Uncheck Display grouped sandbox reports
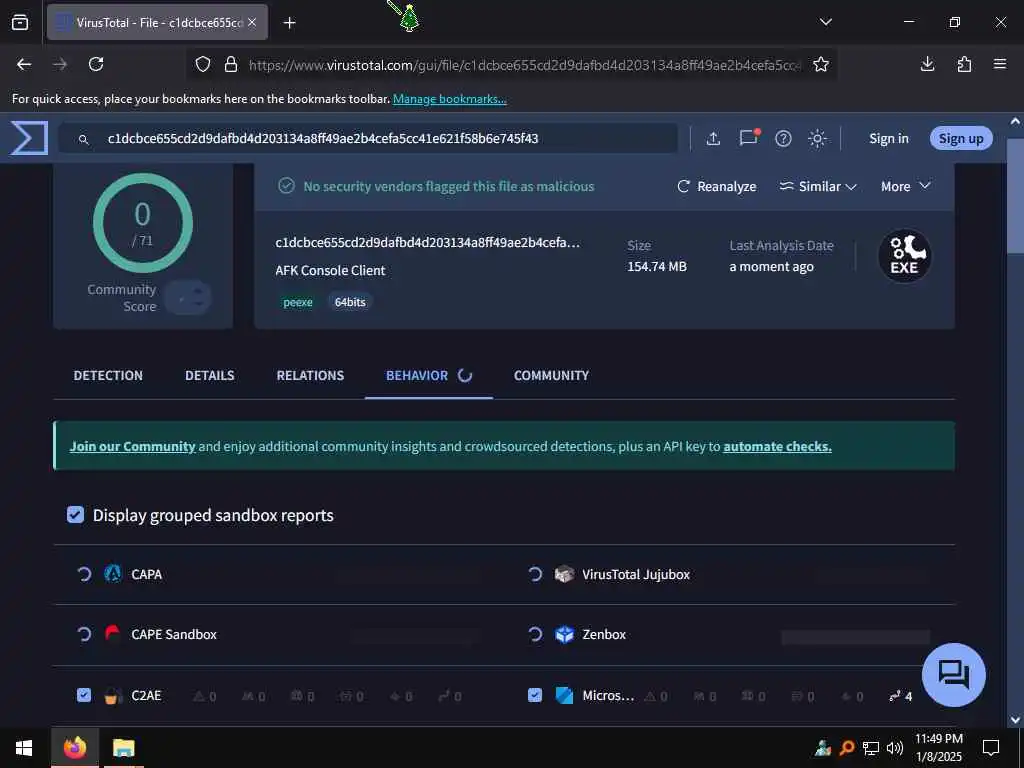1024x768 pixels. tap(75, 515)
